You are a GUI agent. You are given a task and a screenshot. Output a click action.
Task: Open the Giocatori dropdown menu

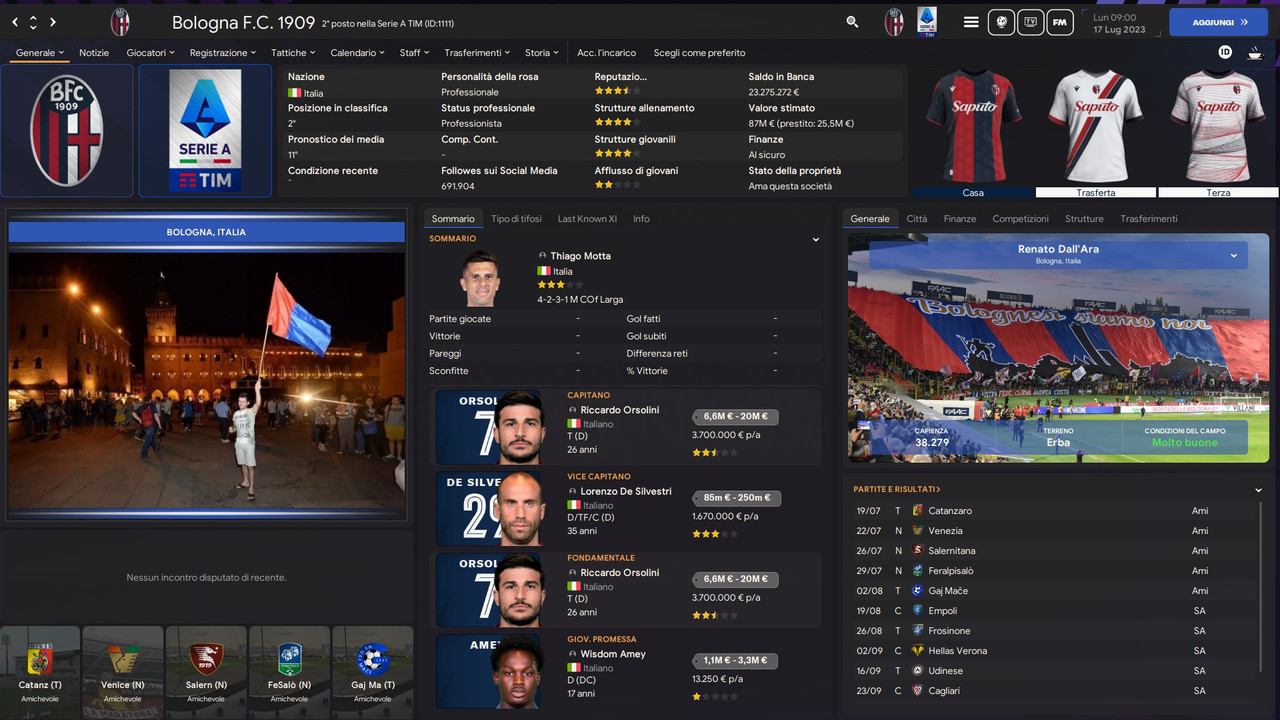[150, 52]
